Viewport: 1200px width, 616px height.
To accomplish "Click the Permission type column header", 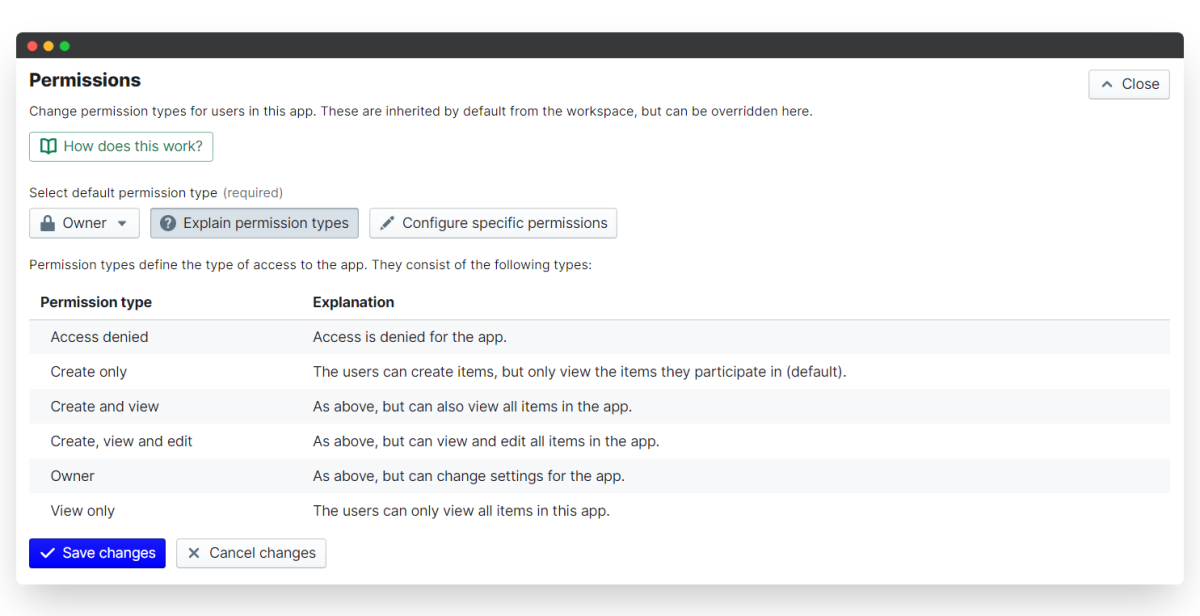I will pos(96,302).
